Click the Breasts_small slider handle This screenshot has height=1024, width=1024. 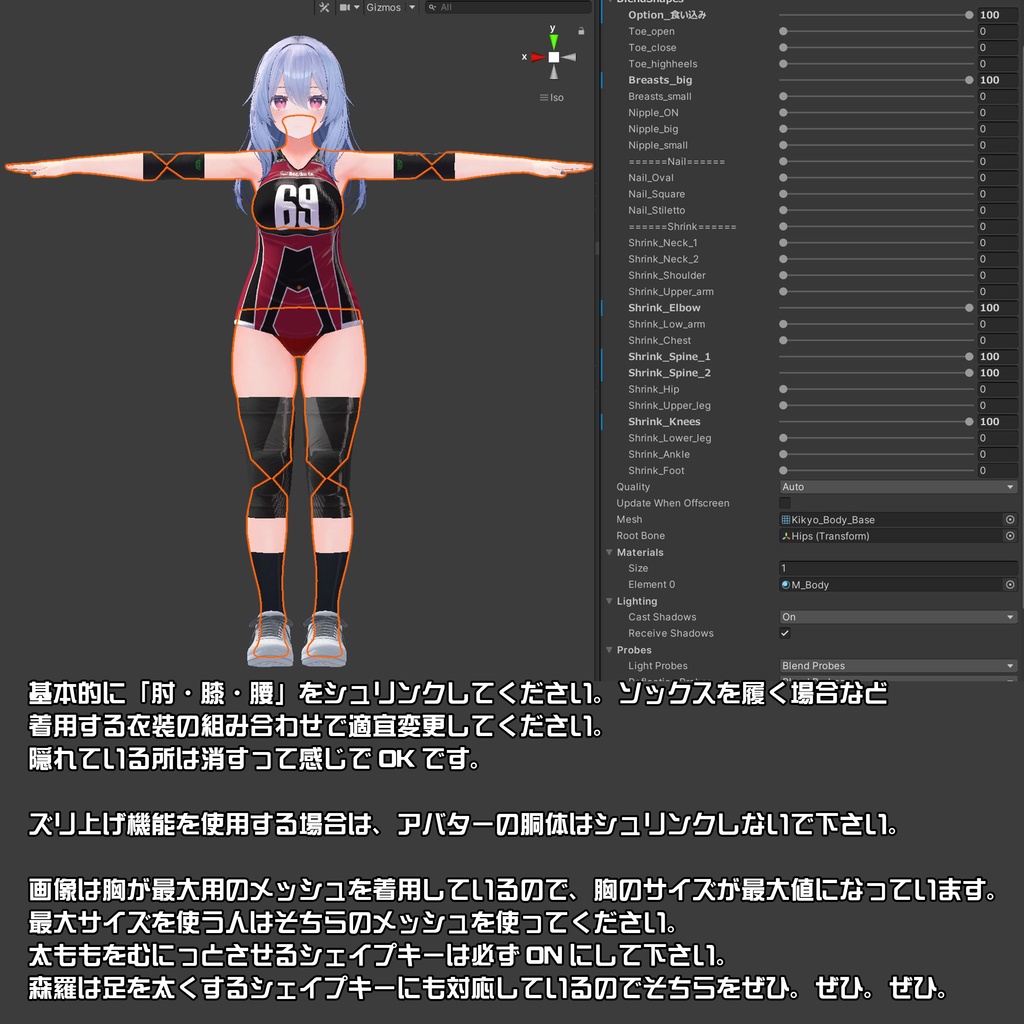click(x=783, y=96)
